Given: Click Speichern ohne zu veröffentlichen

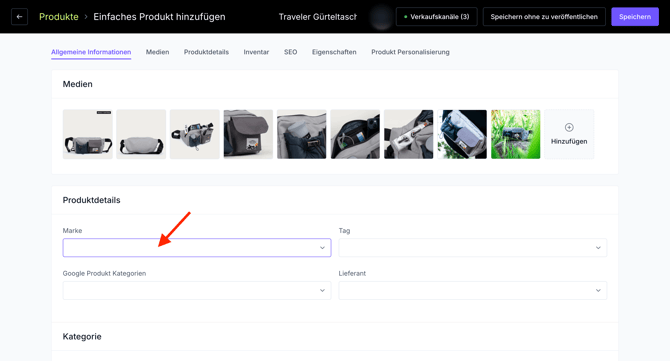Looking at the screenshot, I should [544, 17].
